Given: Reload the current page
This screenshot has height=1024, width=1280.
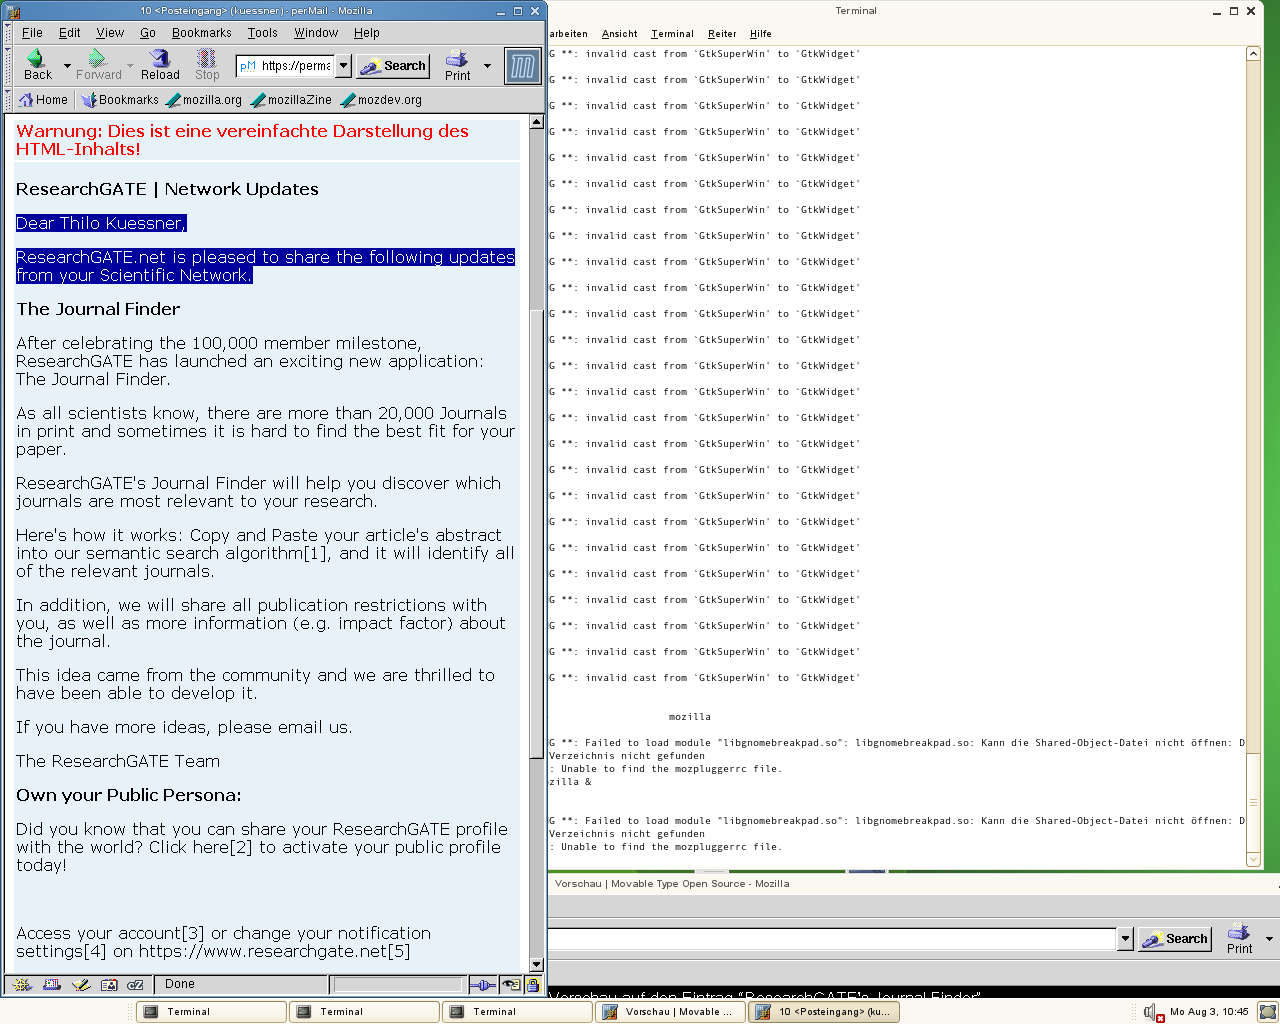Looking at the screenshot, I should pos(160,65).
